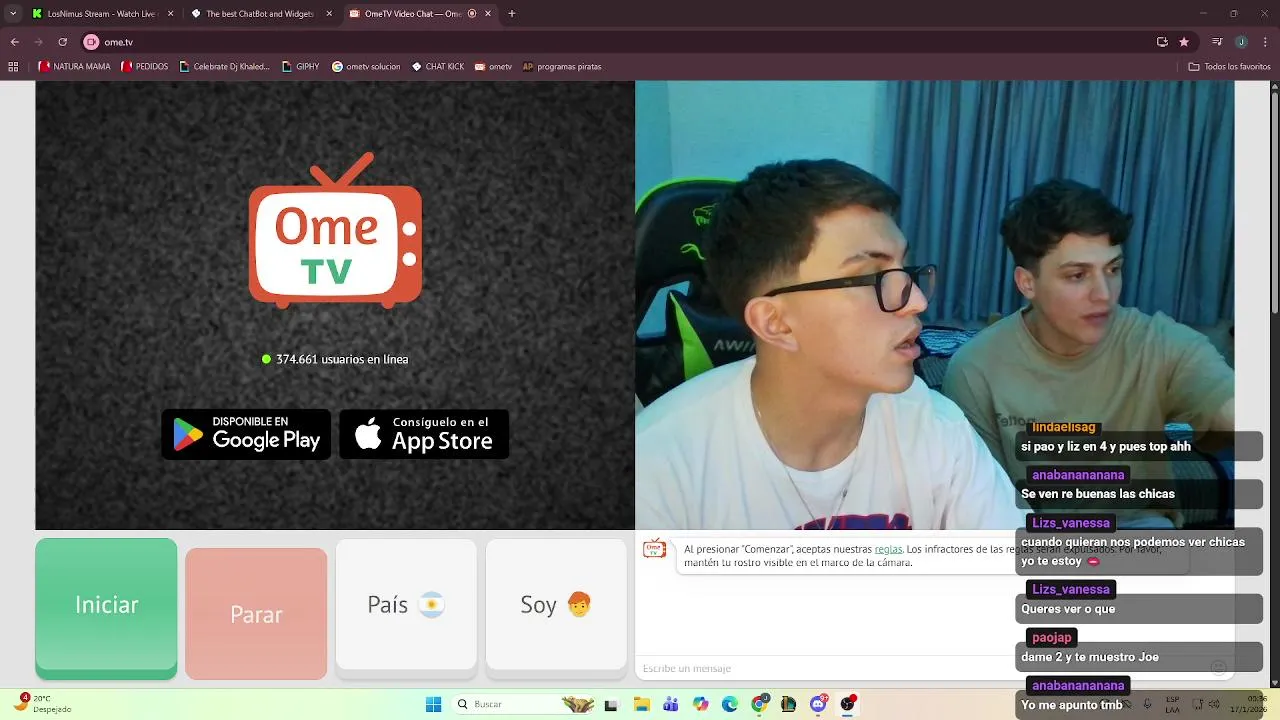Open the reglas link in the chat notice
This screenshot has height=720, width=1280.
[x=888, y=549]
